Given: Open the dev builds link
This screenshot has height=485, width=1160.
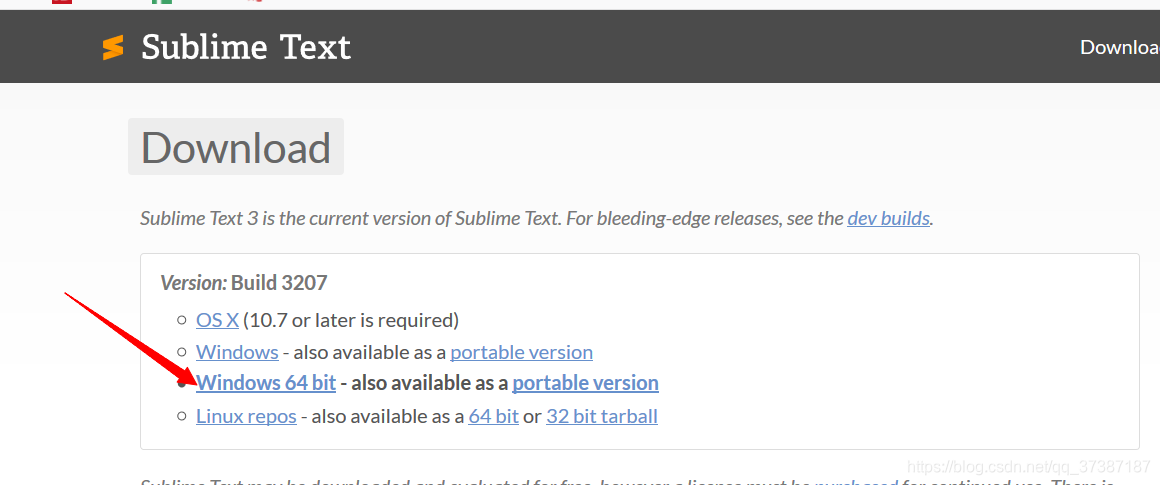Looking at the screenshot, I should pos(888,218).
